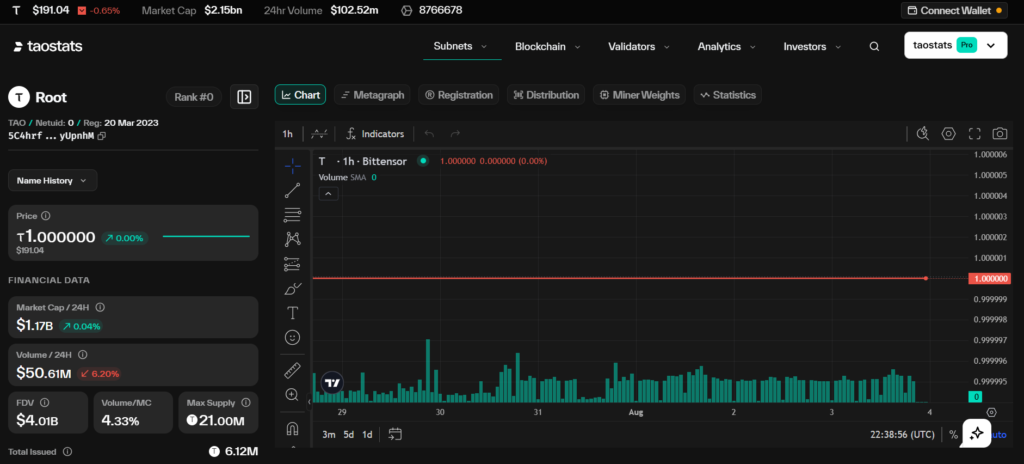1024x464 pixels.
Task: Undo the last chart action
Action: pos(429,134)
